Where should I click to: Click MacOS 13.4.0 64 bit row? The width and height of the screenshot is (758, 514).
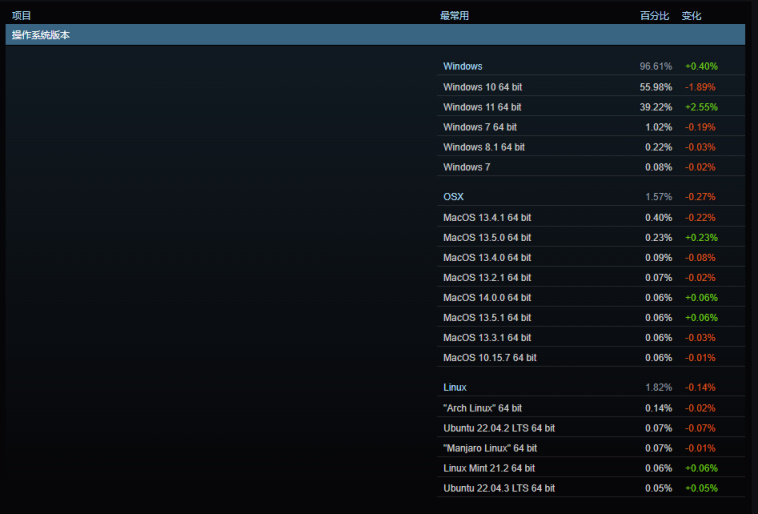[591, 258]
